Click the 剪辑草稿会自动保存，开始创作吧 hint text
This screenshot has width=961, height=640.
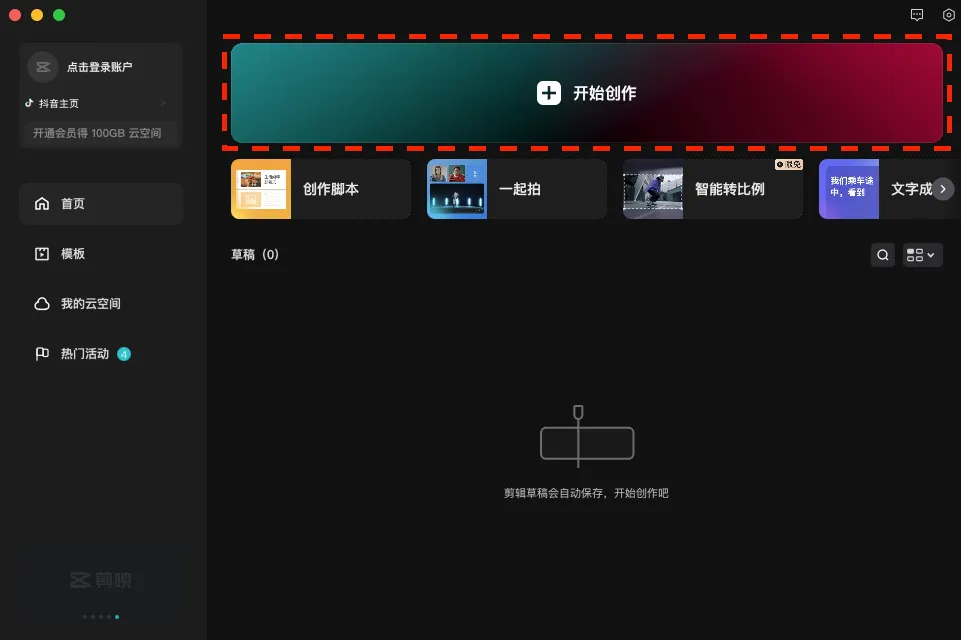pyautogui.click(x=586, y=493)
